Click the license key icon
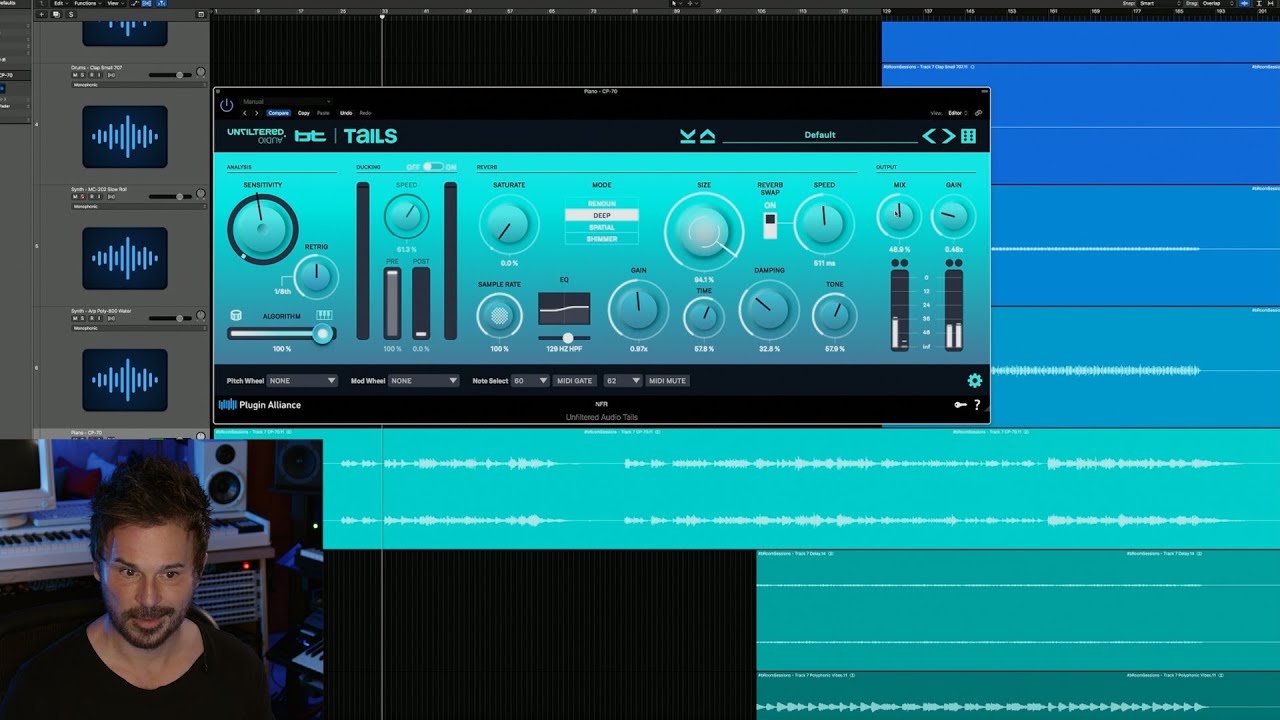The image size is (1280, 720). coord(960,405)
